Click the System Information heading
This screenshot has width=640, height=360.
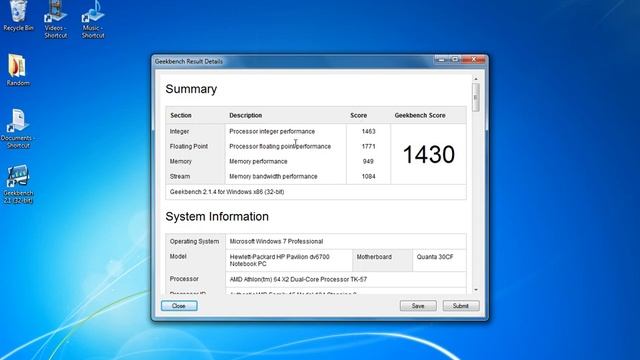click(217, 216)
